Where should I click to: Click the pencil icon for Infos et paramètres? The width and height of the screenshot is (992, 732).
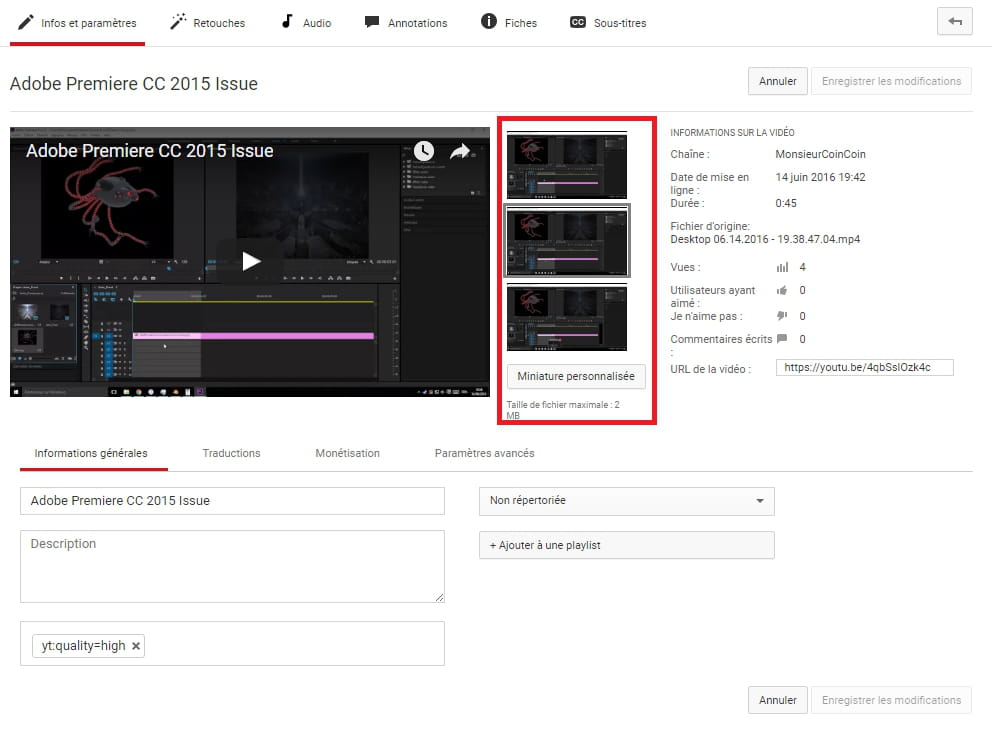(25, 23)
